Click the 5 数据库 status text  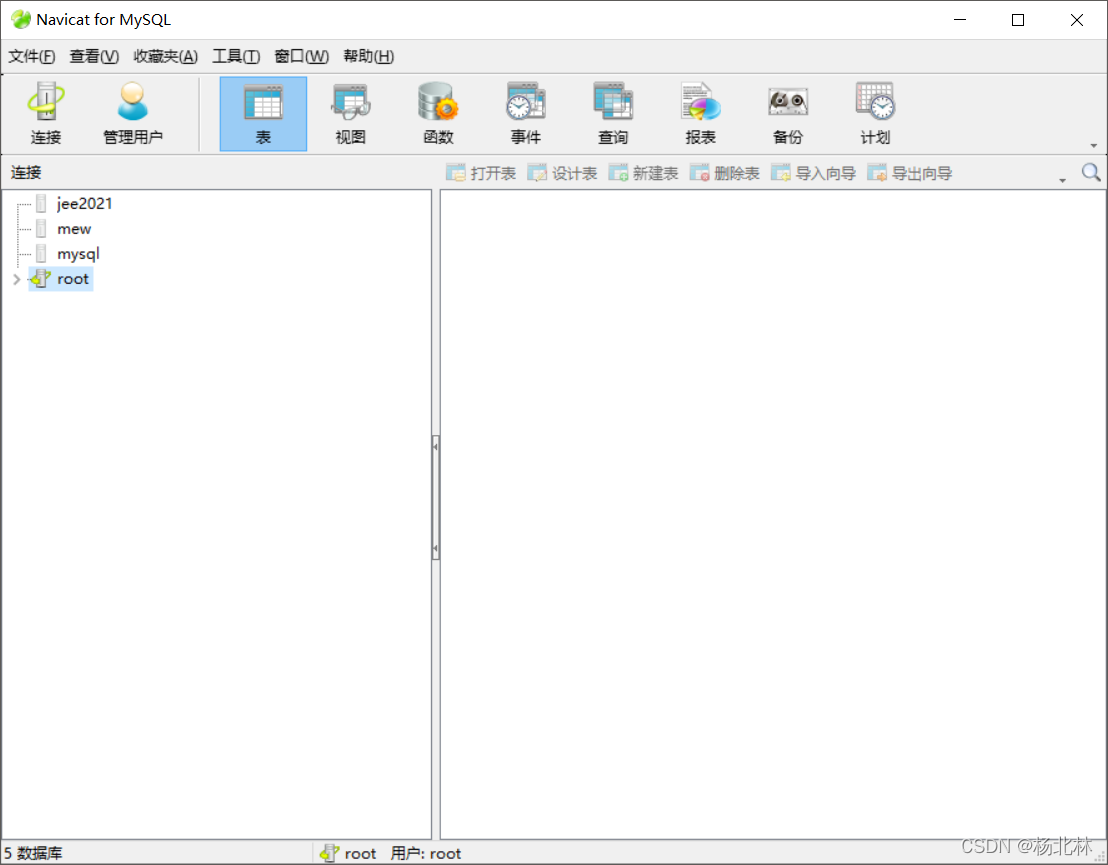(x=33, y=854)
